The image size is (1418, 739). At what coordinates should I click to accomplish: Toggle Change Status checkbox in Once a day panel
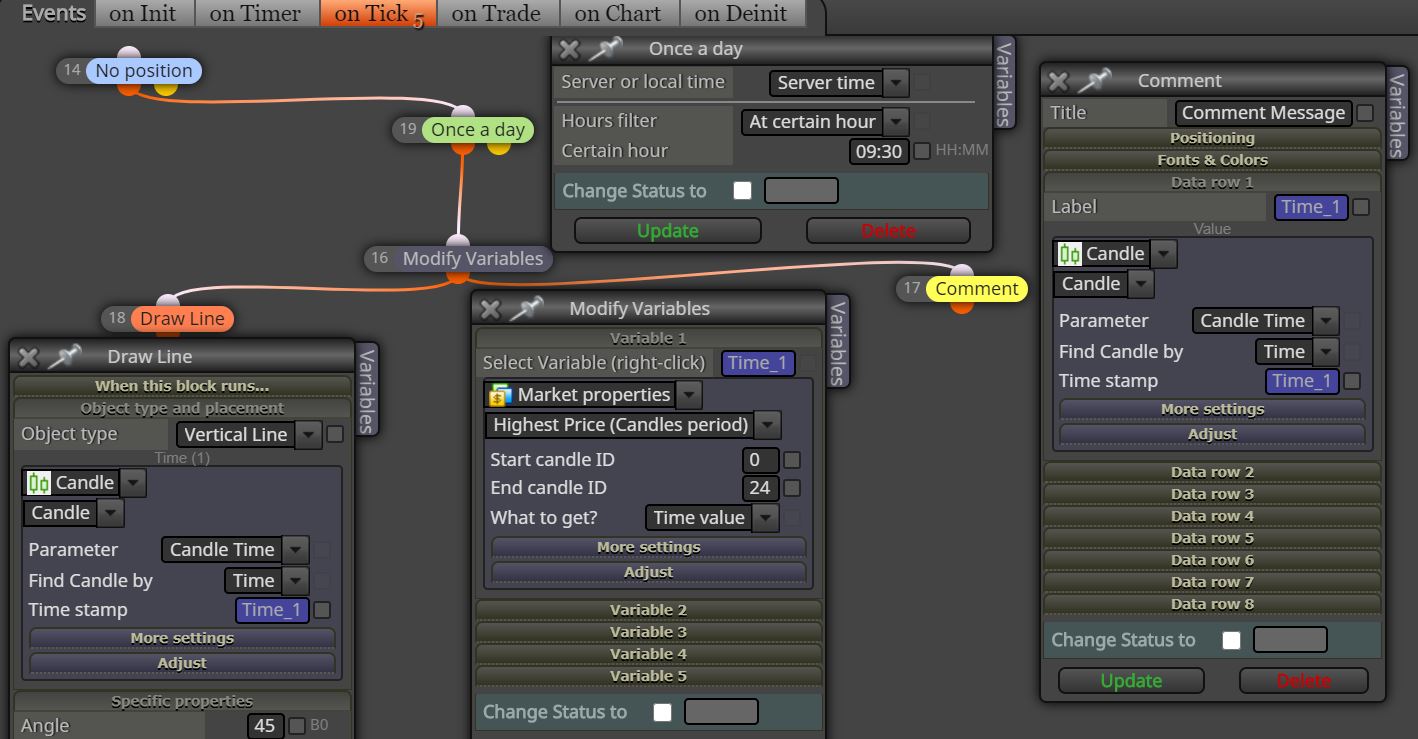tap(742, 191)
